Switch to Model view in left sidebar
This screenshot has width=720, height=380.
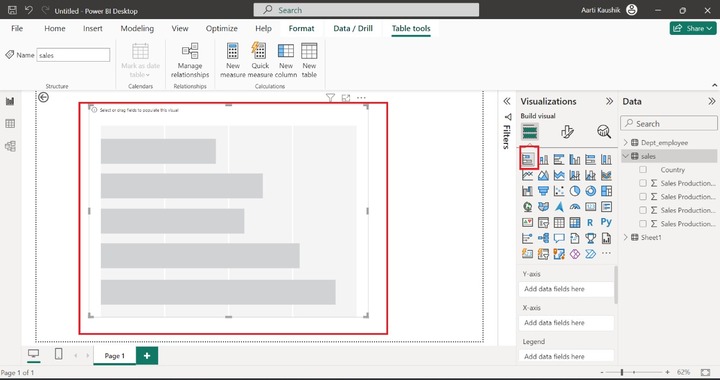coord(10,146)
